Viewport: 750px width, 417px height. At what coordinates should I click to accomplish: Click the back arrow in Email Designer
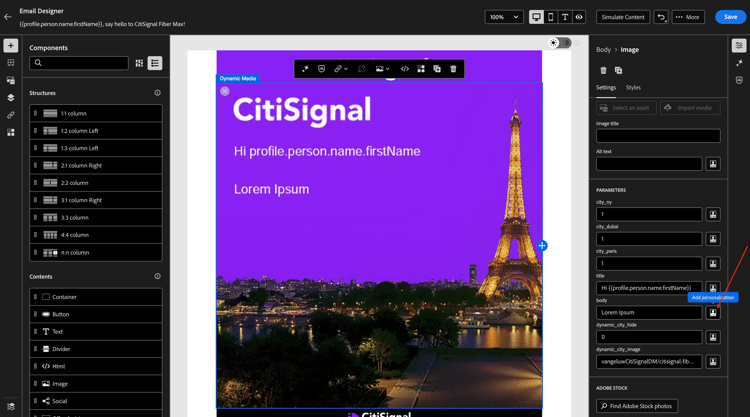pyautogui.click(x=8, y=17)
